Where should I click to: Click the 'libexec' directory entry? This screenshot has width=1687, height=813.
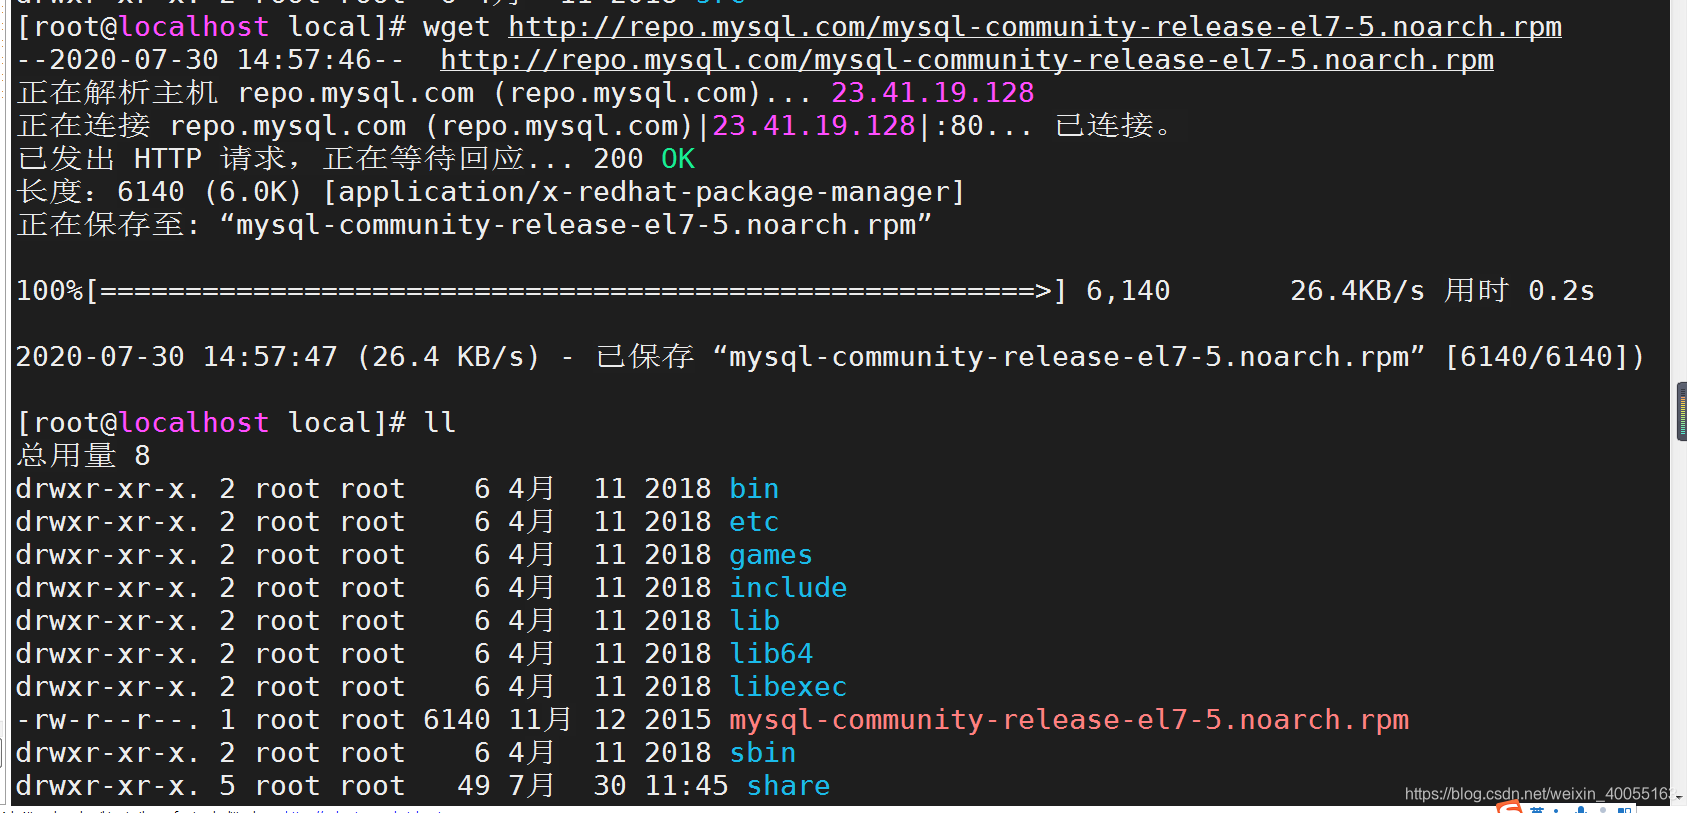pyautogui.click(x=788, y=687)
